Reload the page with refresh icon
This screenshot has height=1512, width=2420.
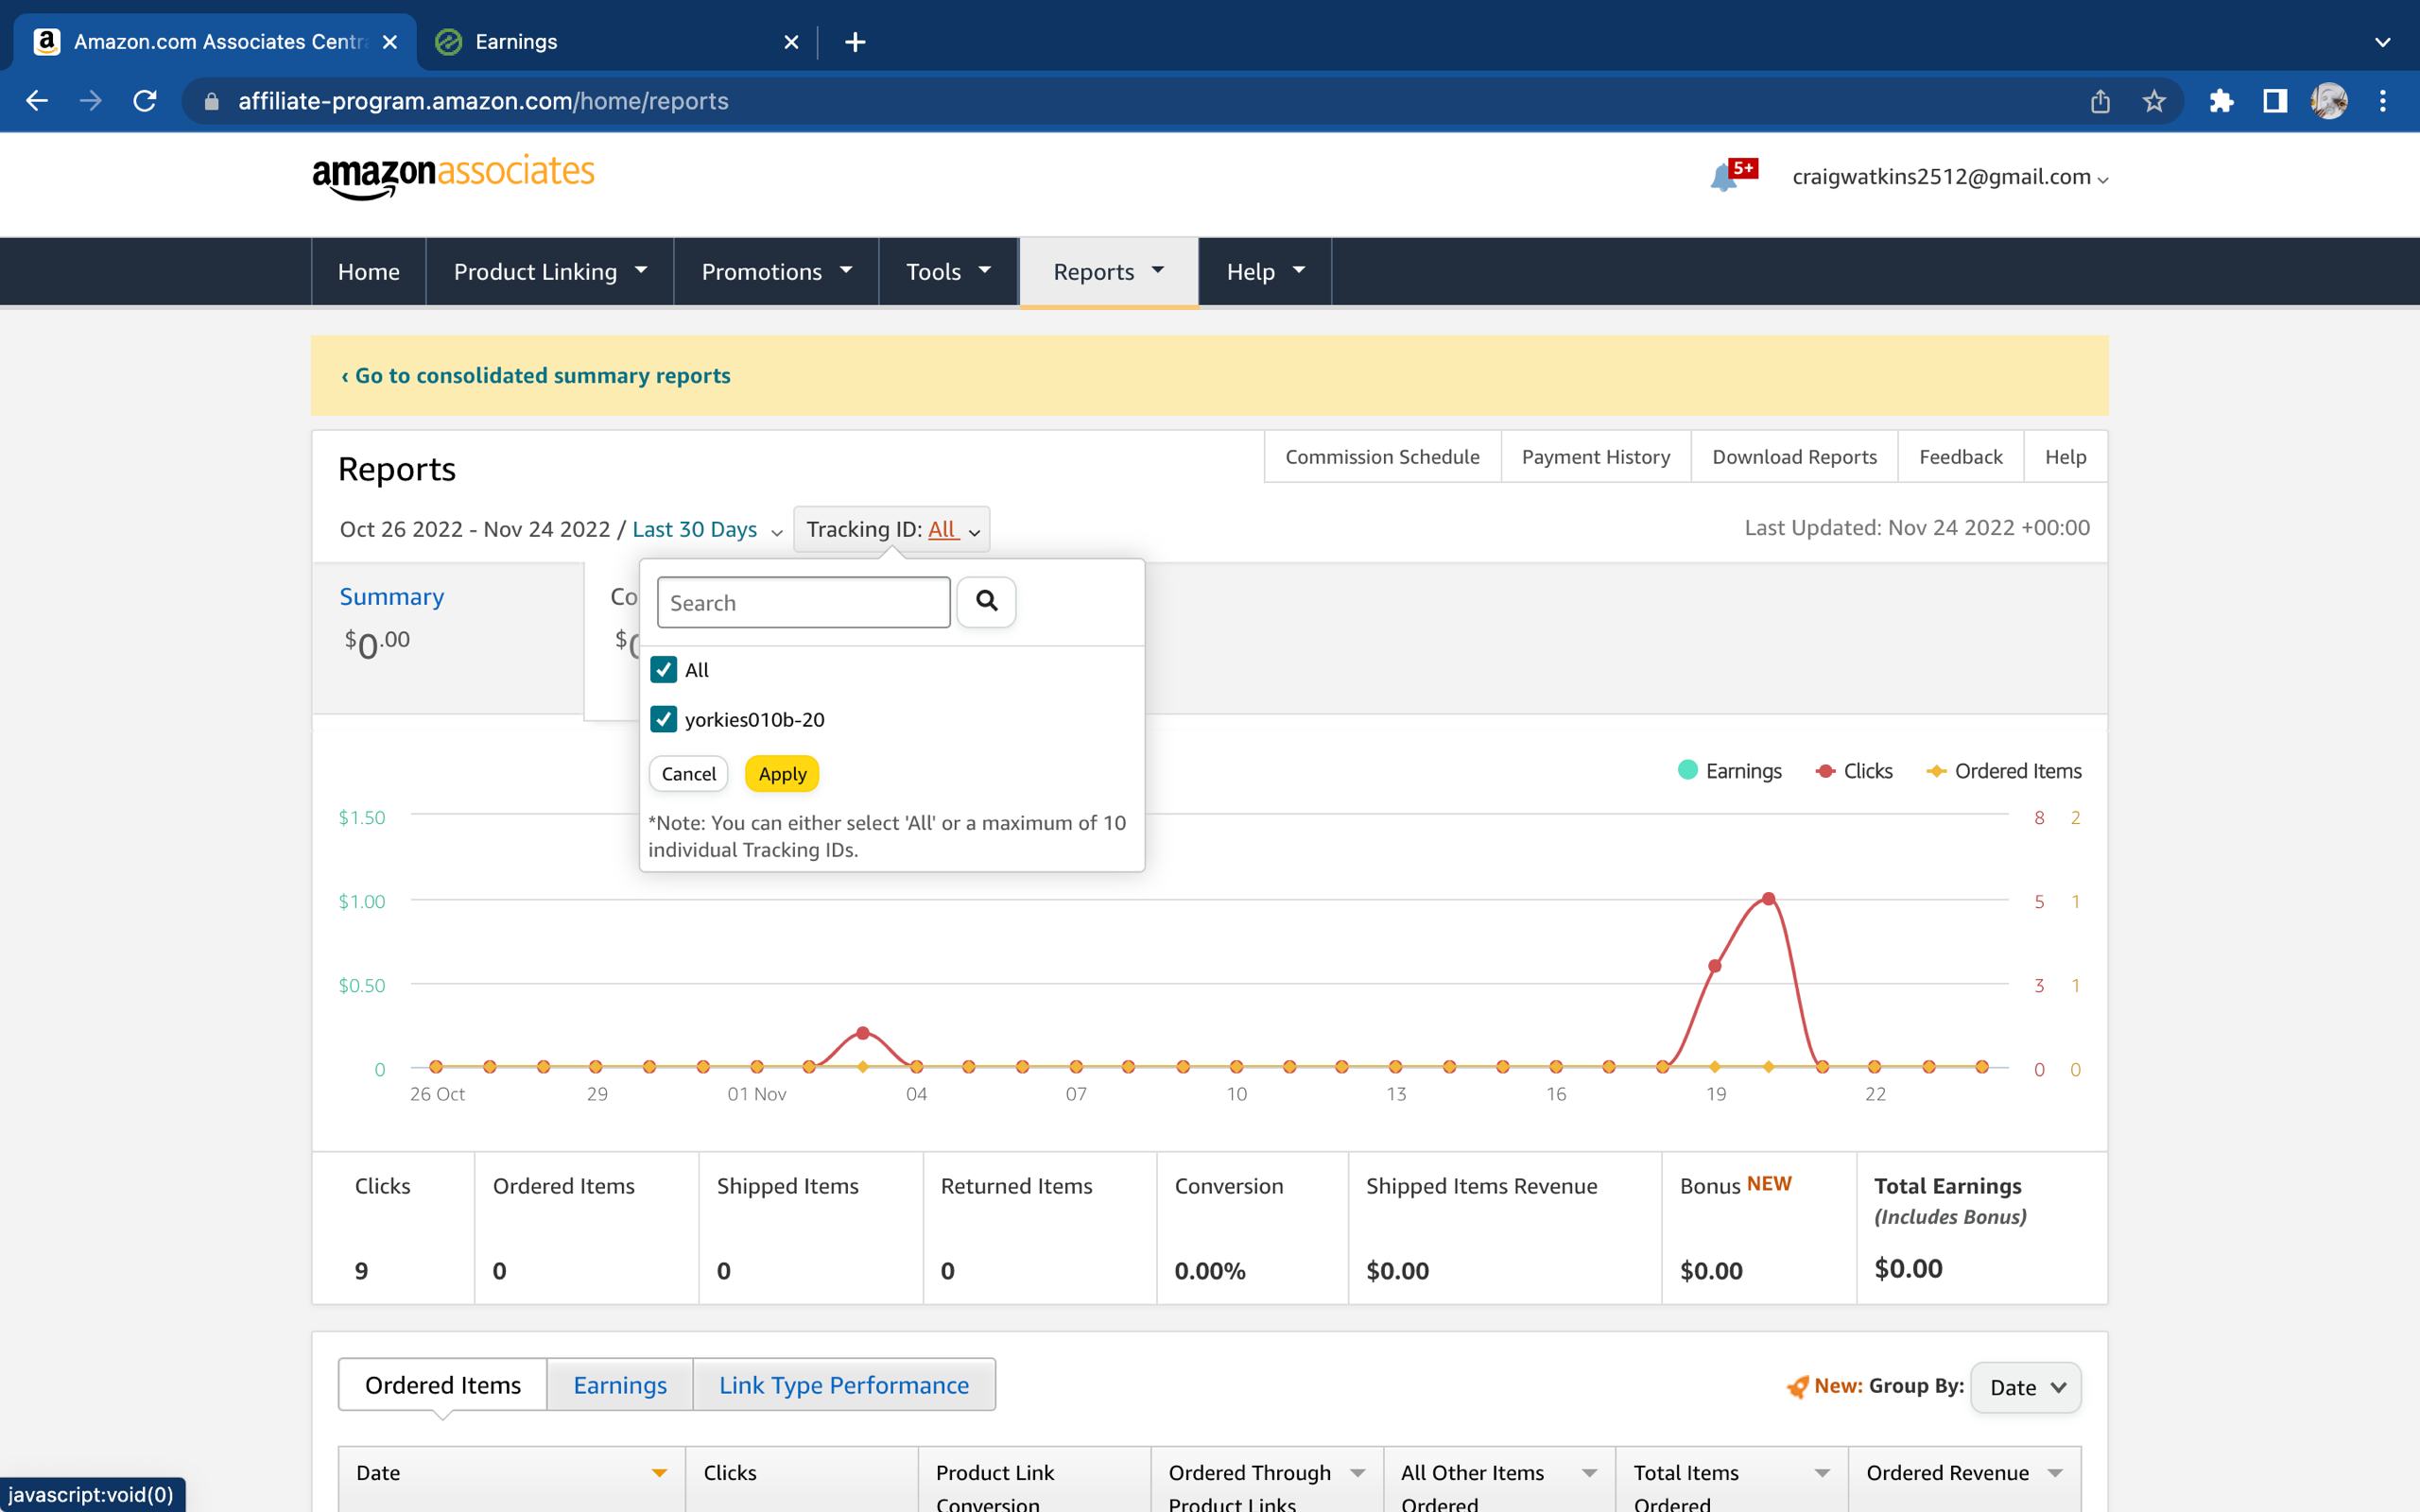click(x=145, y=101)
